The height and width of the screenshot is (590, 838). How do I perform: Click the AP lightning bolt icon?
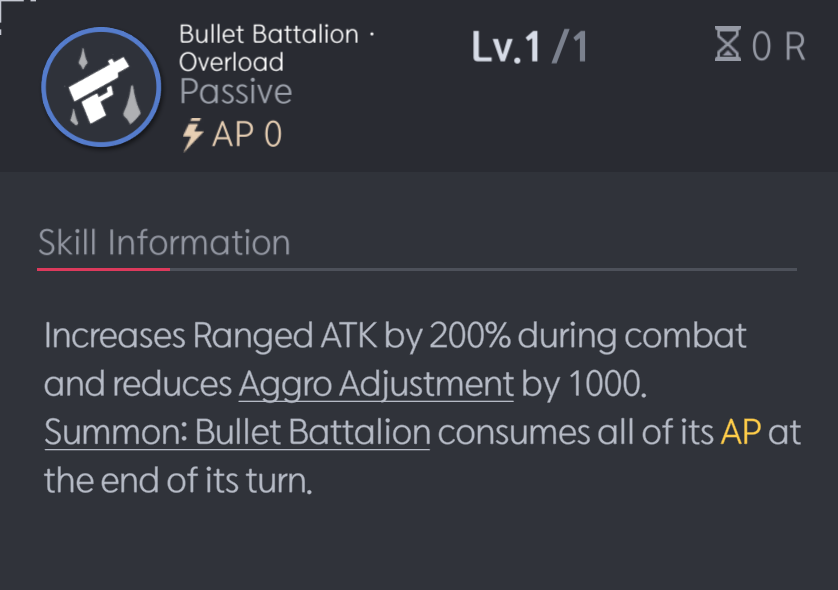192,135
